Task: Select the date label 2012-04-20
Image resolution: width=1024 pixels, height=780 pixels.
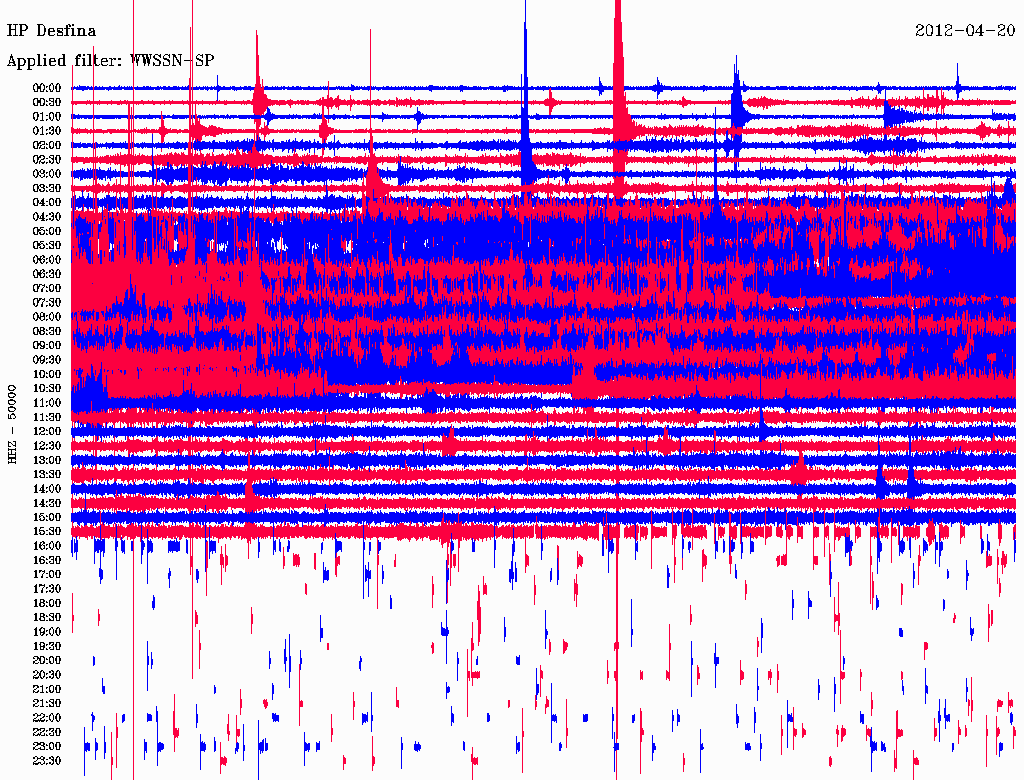Action: [965, 31]
